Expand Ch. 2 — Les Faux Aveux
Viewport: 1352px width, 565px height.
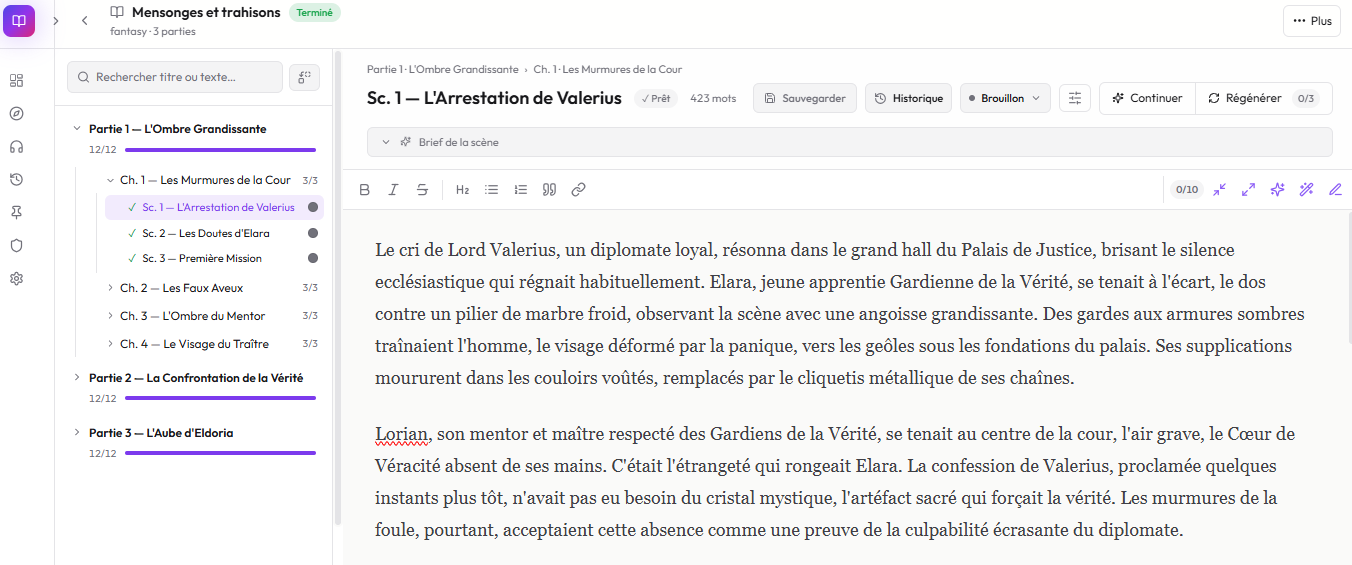click(x=111, y=288)
